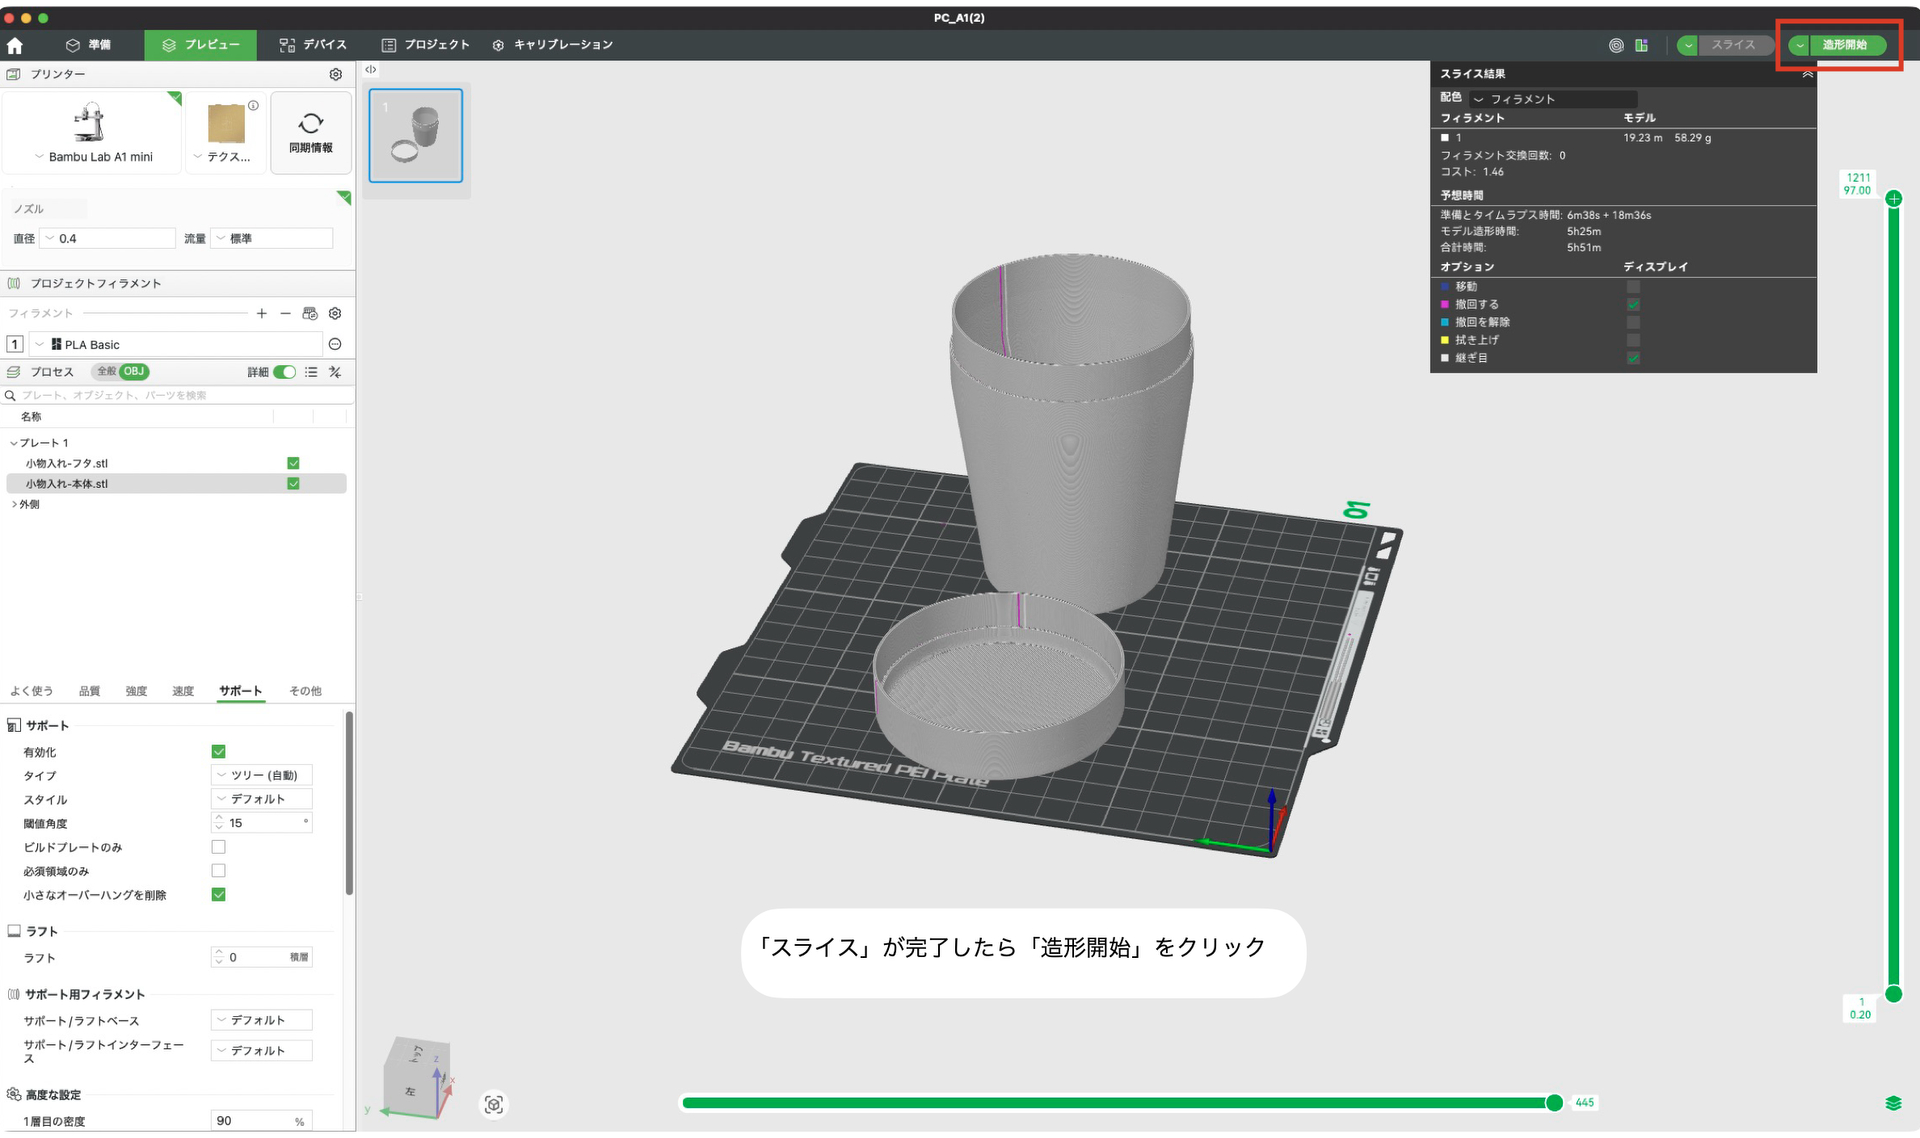Open the support タイプ dropdown ツリー(自動)

(x=263, y=776)
